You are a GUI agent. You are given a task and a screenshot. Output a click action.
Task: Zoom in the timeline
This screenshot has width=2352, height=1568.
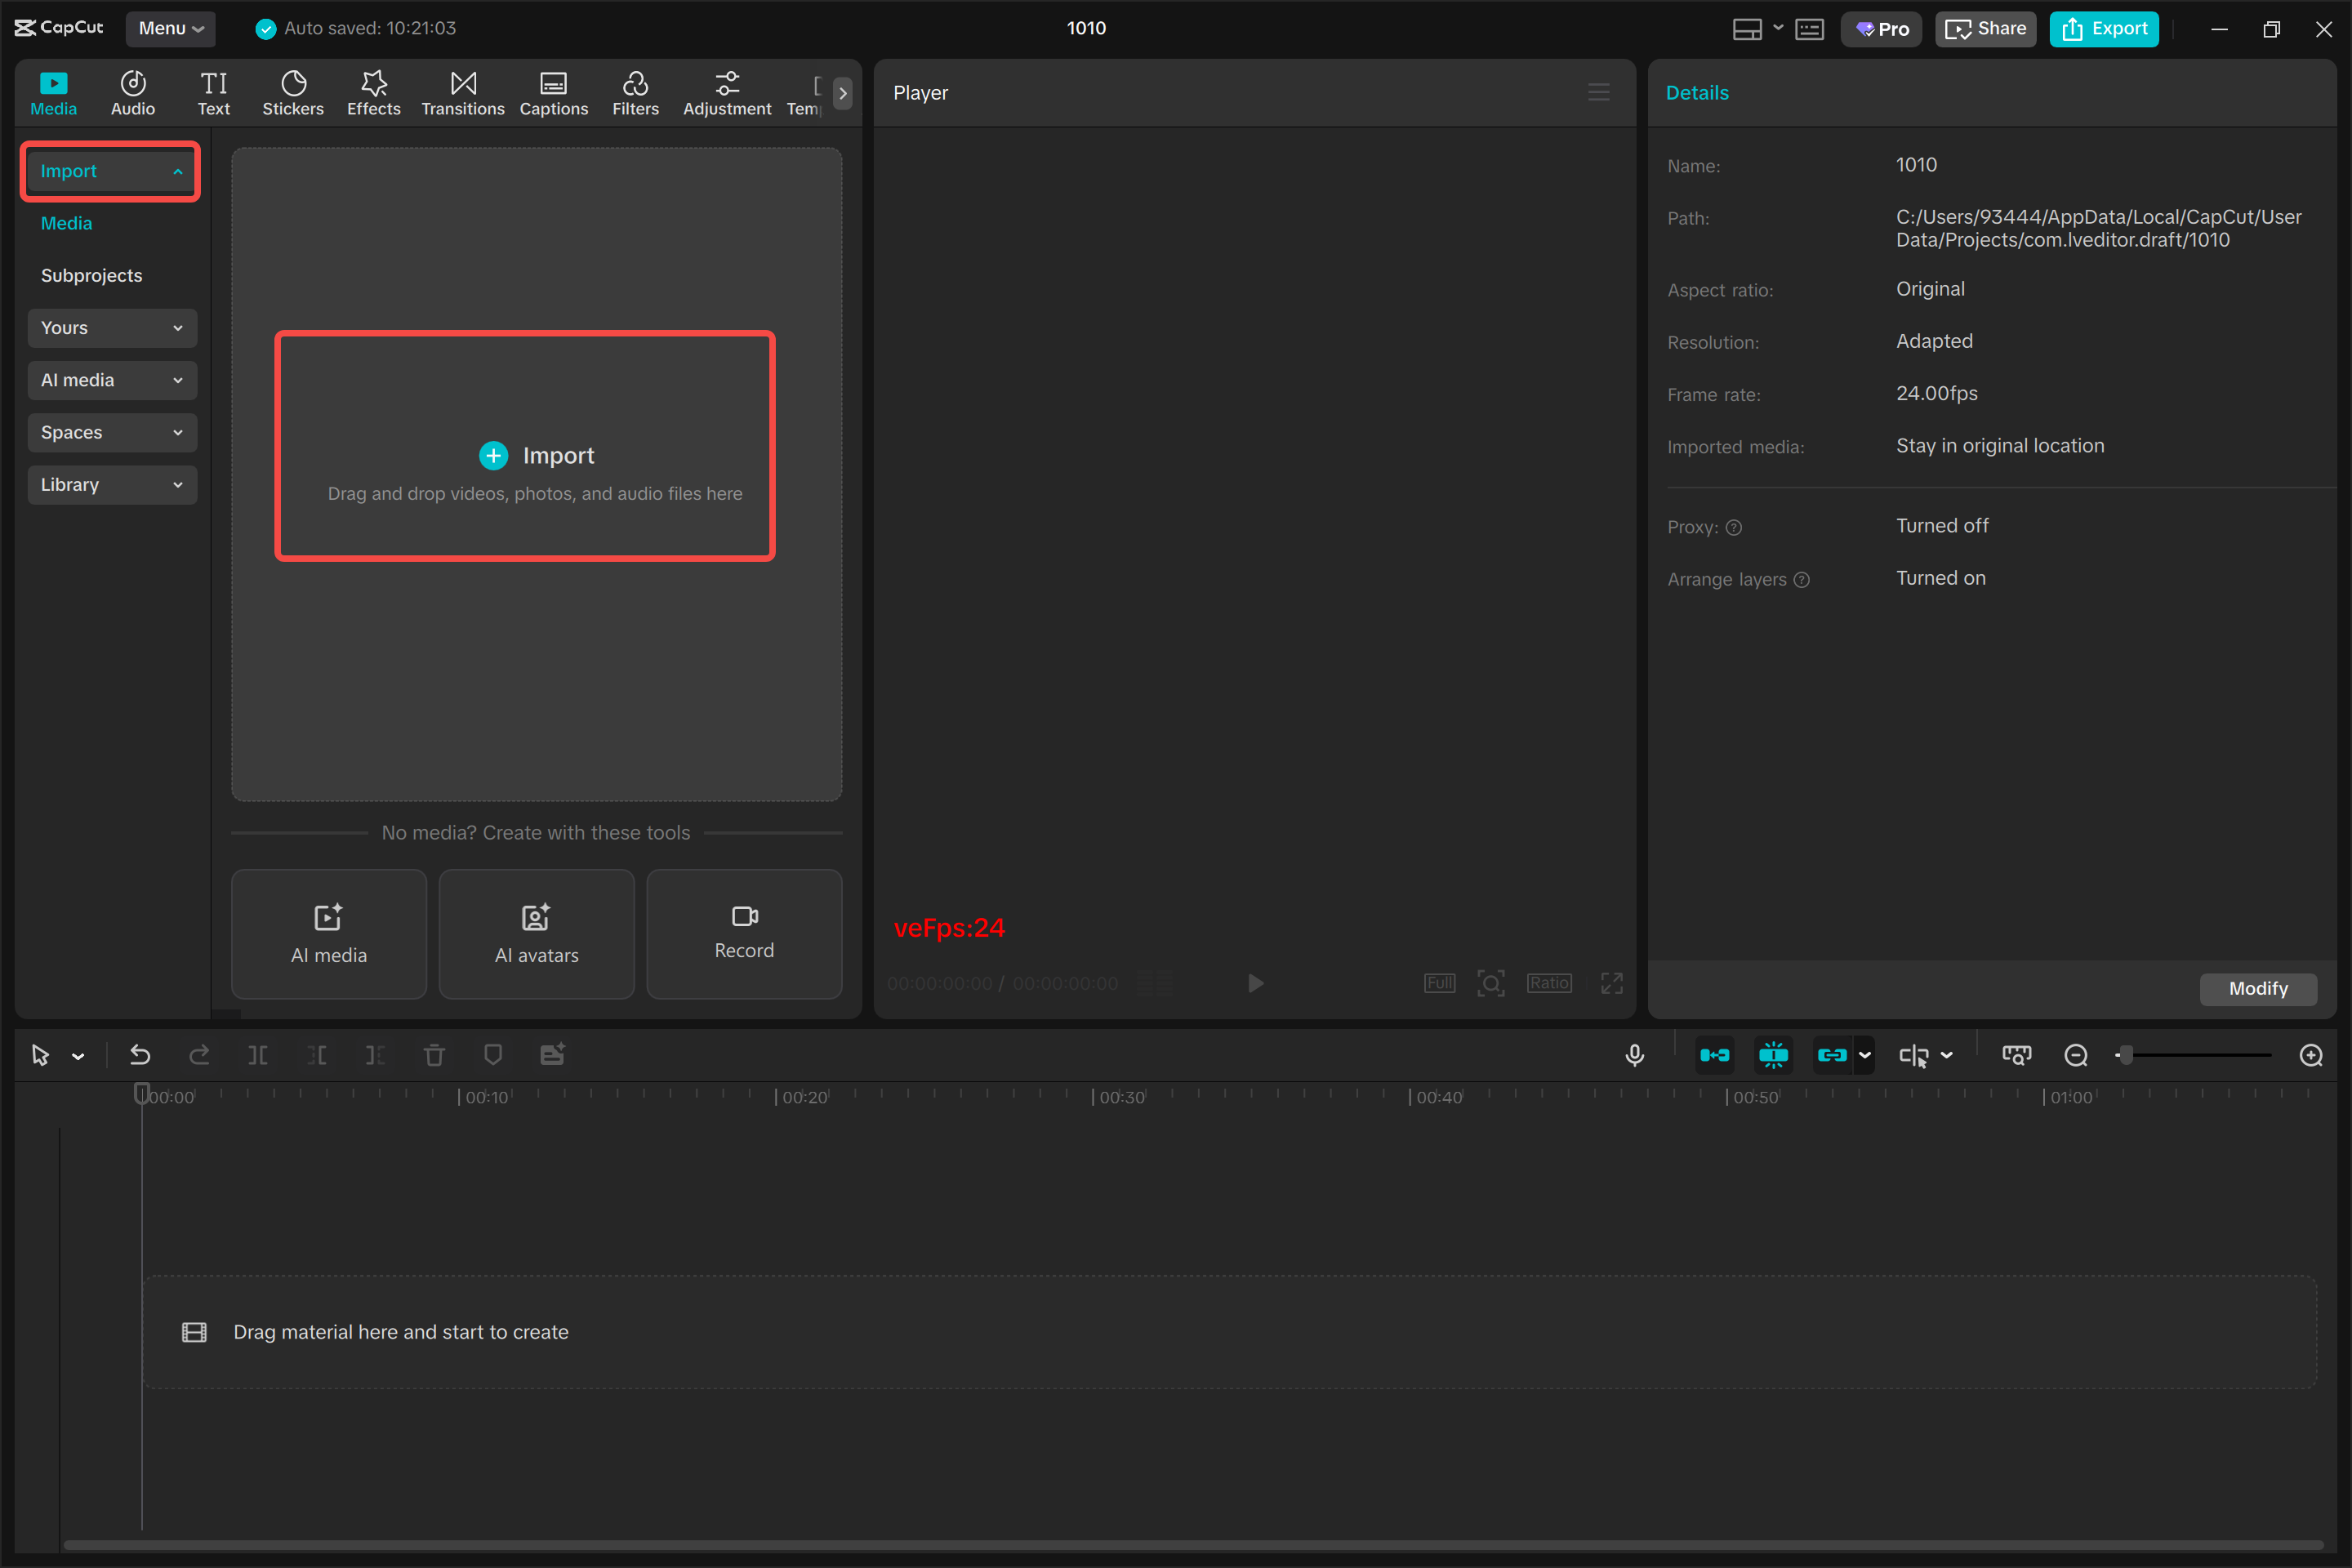2311,1055
